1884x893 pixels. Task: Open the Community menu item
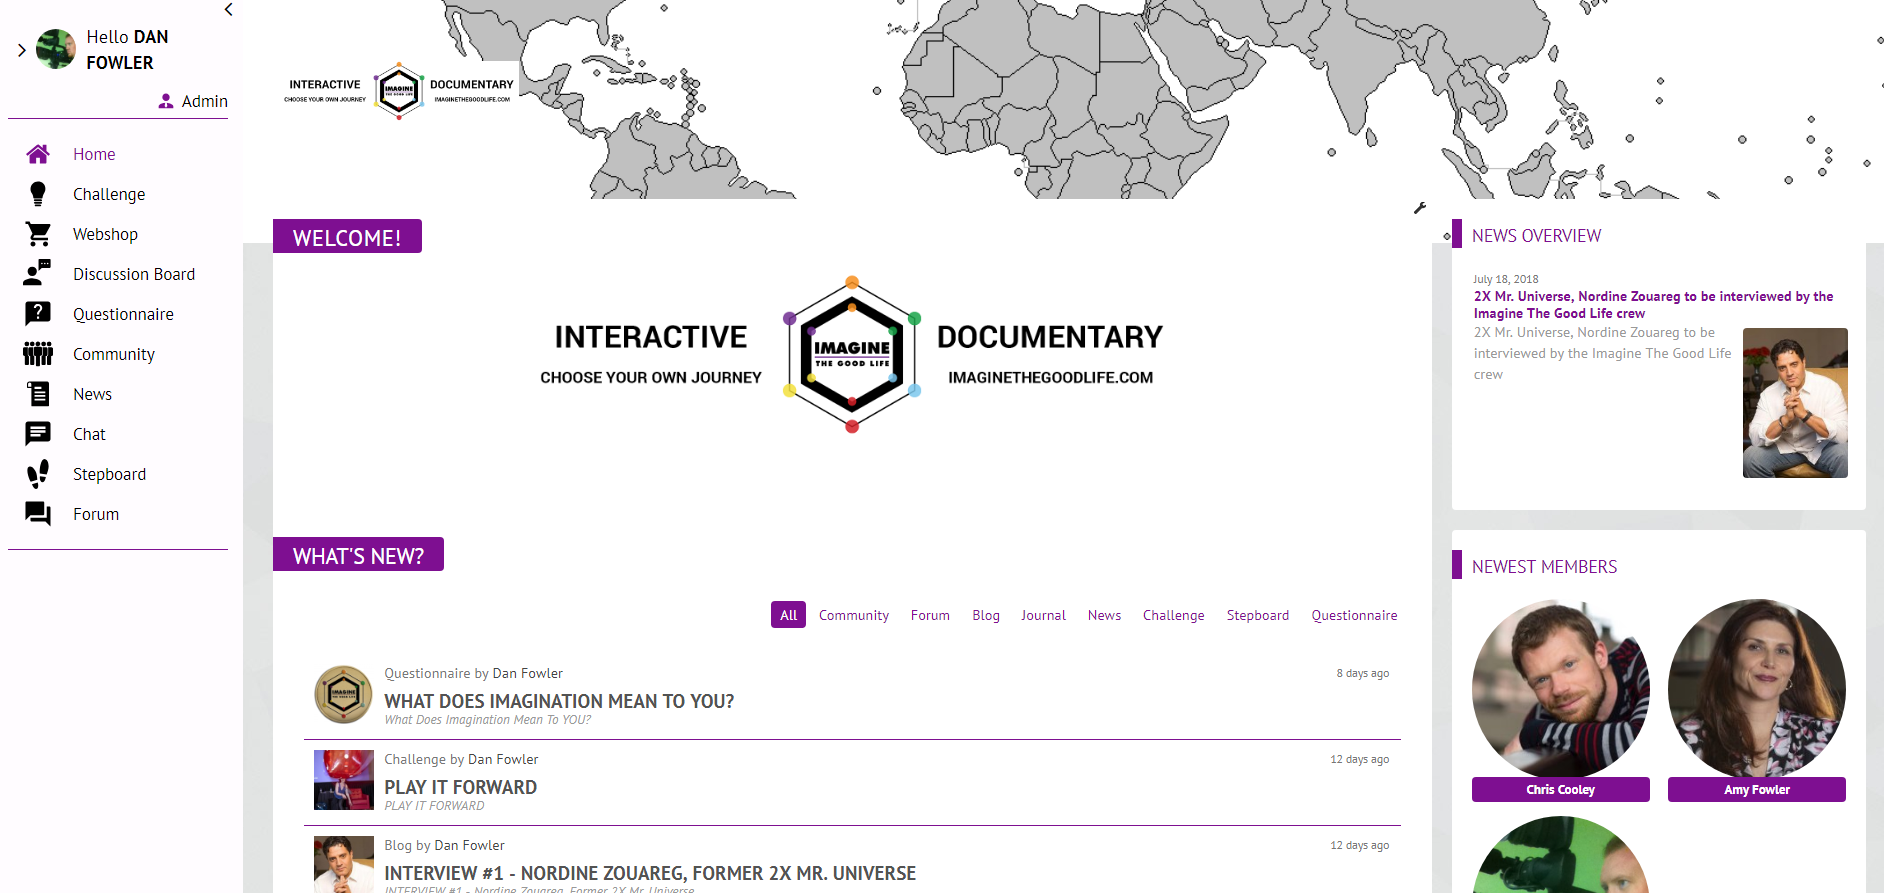click(114, 354)
